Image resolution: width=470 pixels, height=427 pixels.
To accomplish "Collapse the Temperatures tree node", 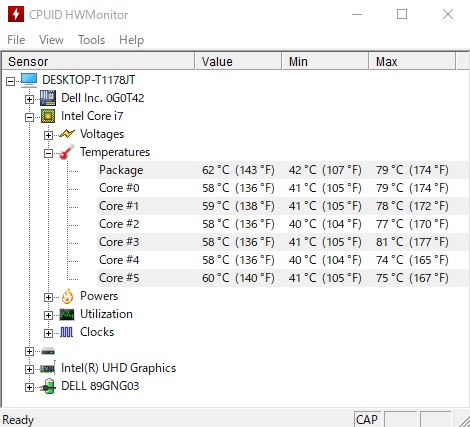I will (x=48, y=153).
